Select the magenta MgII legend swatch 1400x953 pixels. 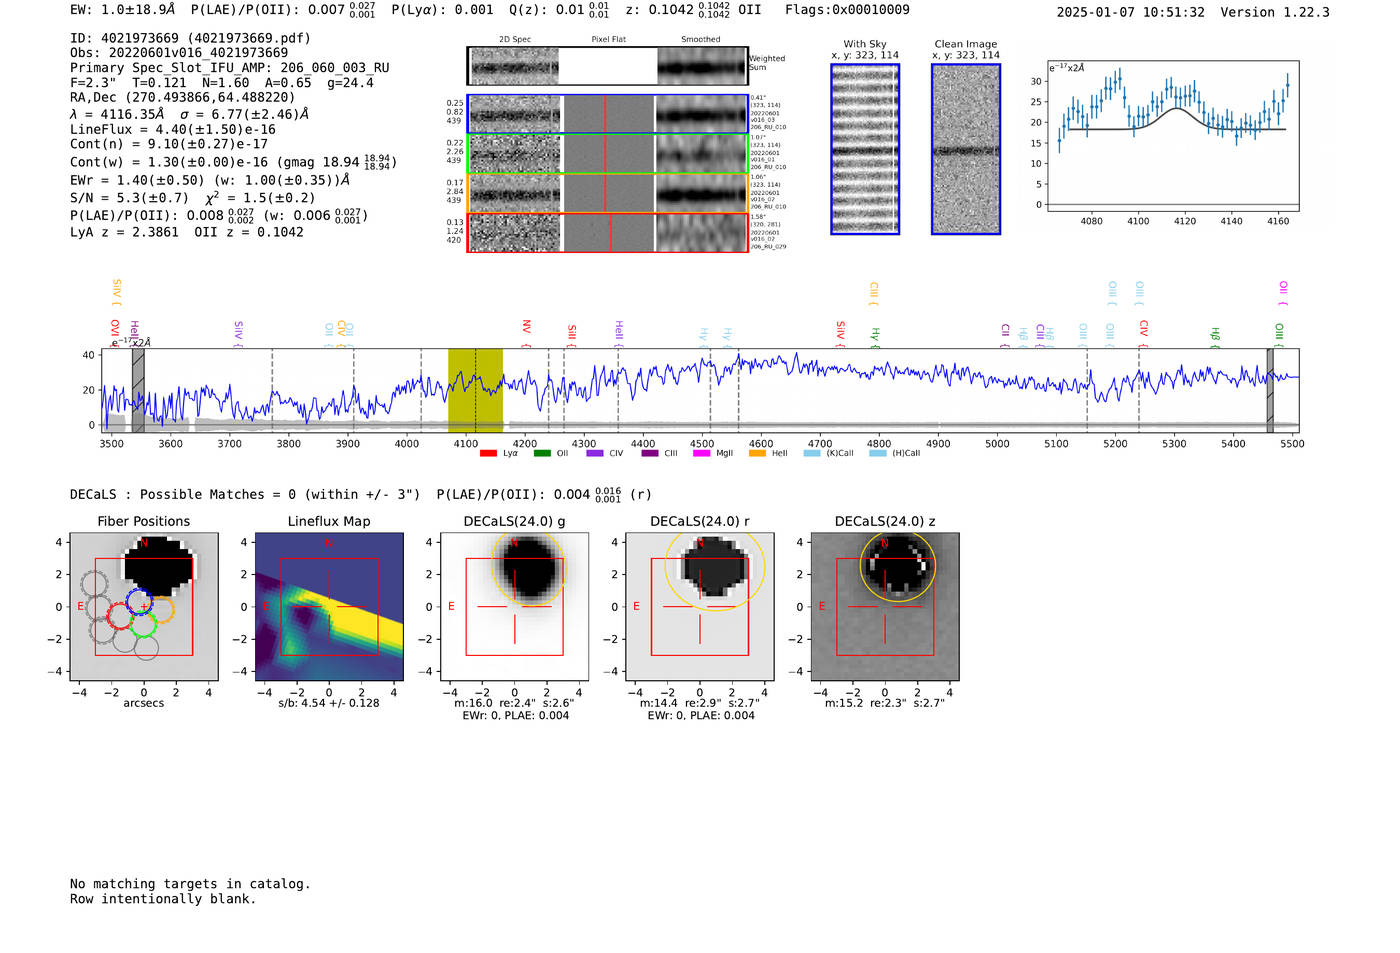(x=701, y=453)
